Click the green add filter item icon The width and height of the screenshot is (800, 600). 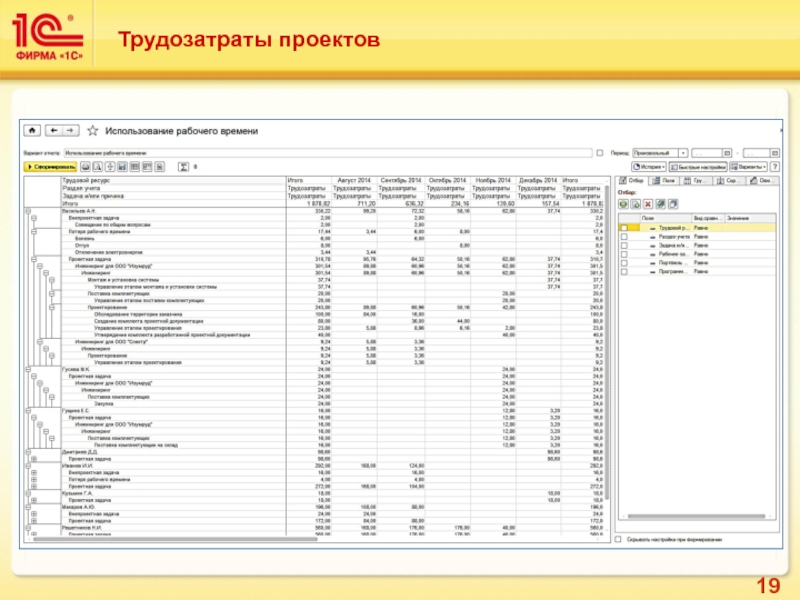click(x=622, y=204)
